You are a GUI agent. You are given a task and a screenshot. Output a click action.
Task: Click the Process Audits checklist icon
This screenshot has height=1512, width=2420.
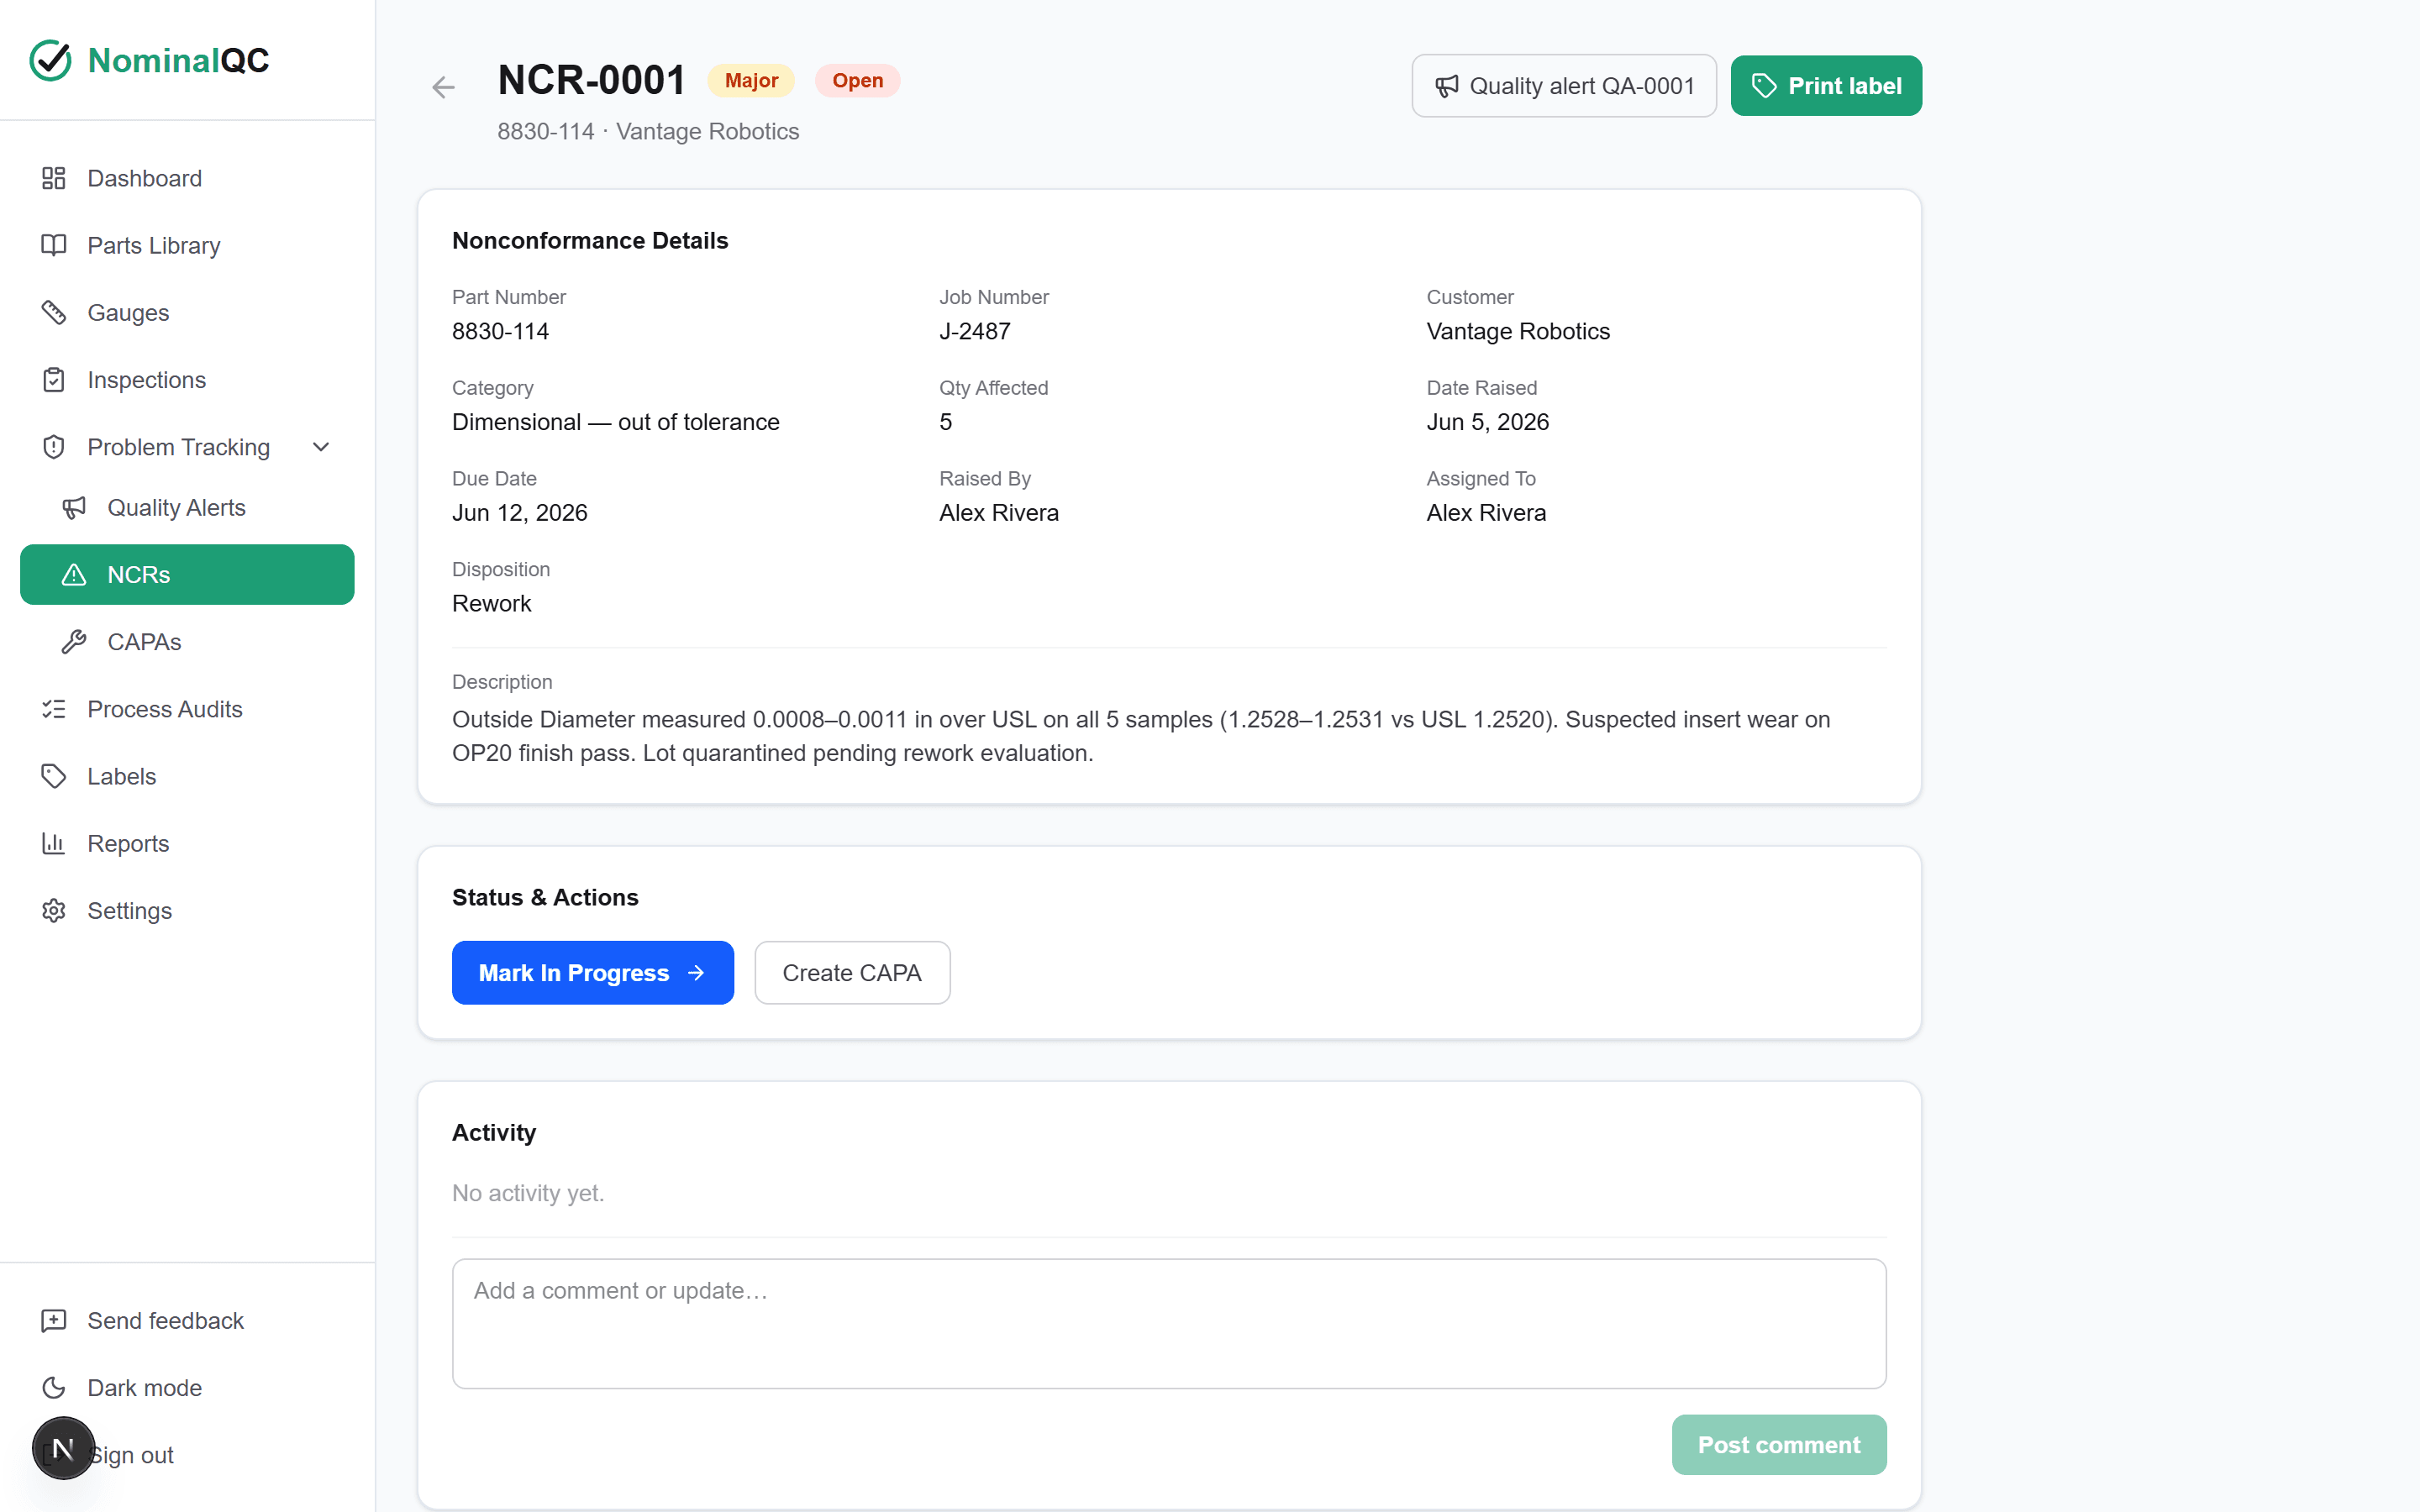pyautogui.click(x=54, y=709)
